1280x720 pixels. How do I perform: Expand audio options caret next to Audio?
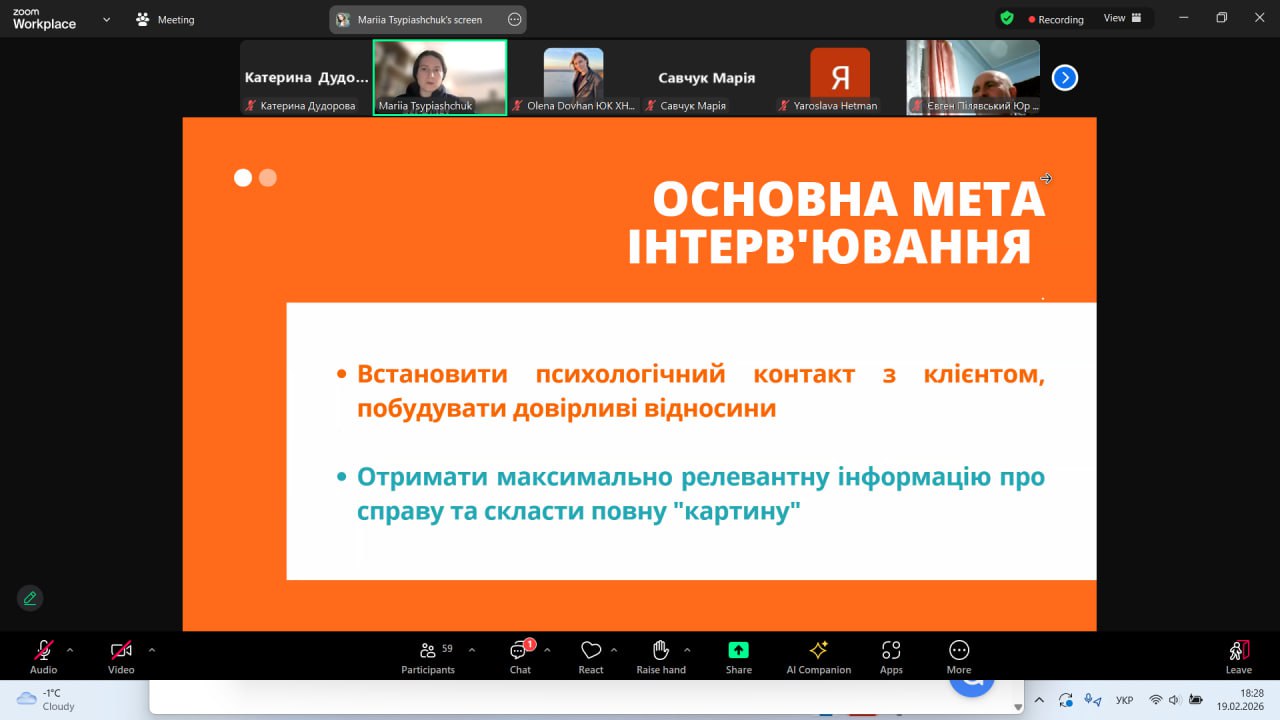[70, 650]
